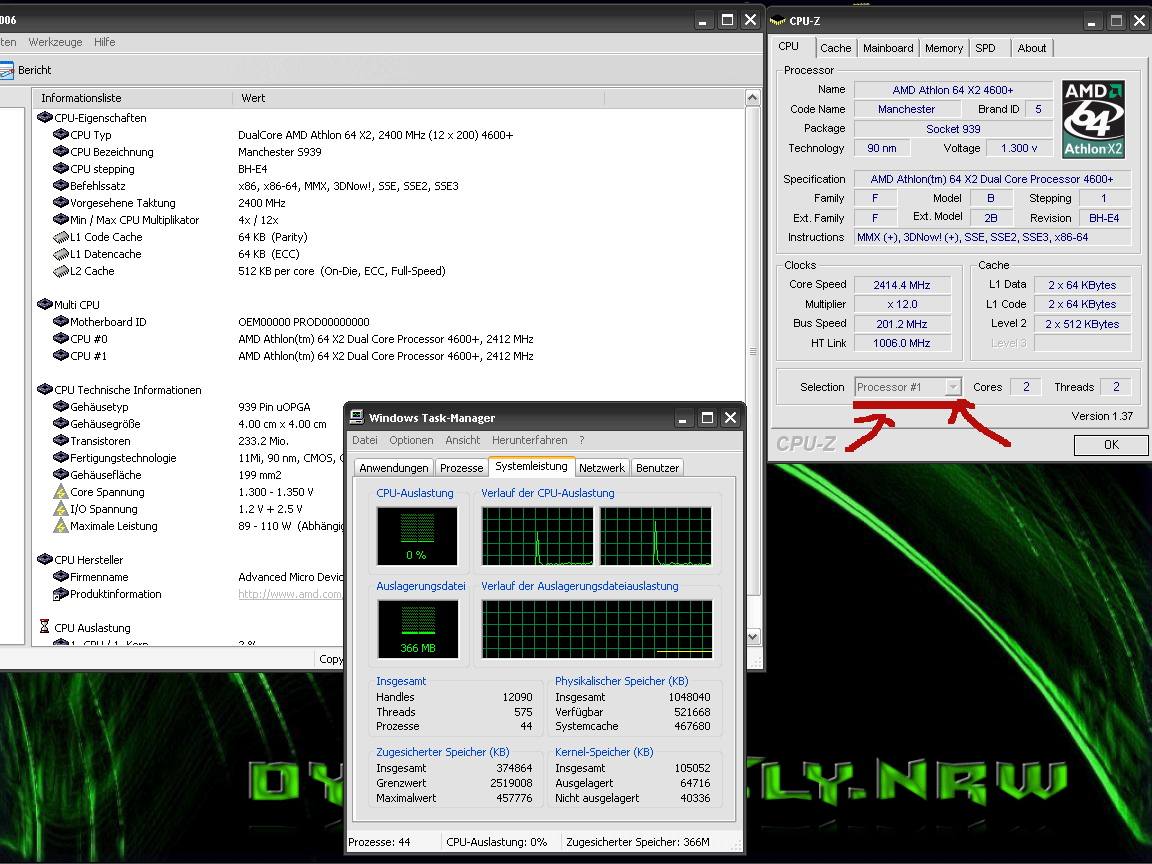Switch to the Benutzer tab in Task-Manager

658,468
